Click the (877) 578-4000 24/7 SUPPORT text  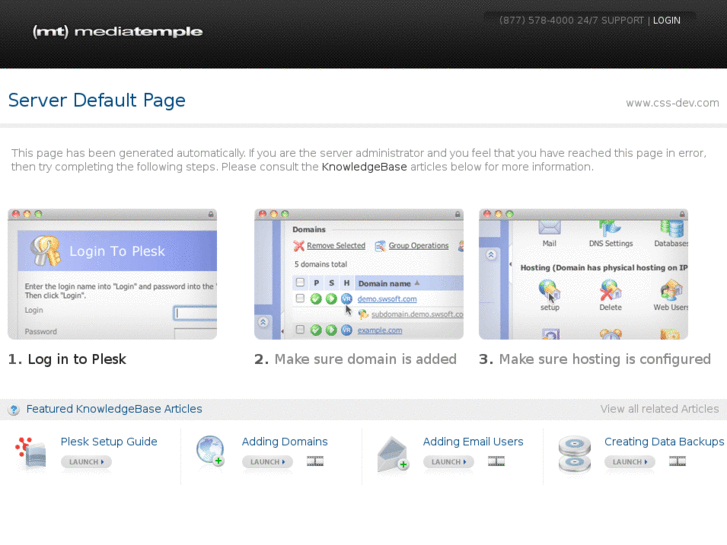coord(571,20)
